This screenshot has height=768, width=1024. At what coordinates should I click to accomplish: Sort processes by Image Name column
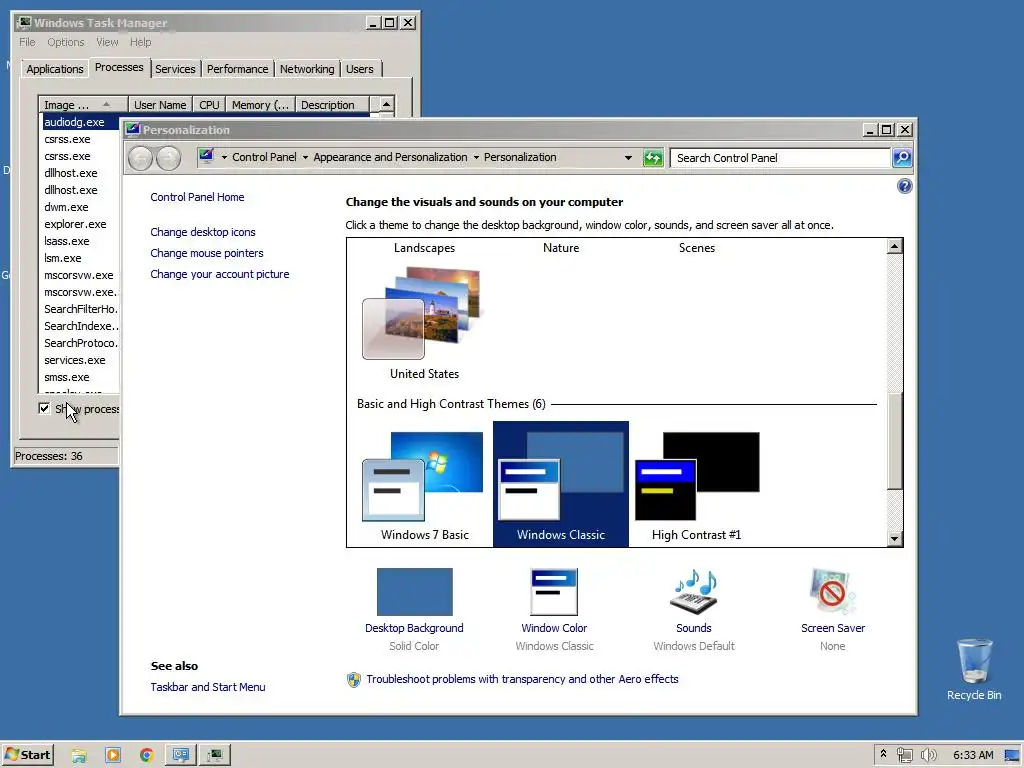click(x=82, y=105)
